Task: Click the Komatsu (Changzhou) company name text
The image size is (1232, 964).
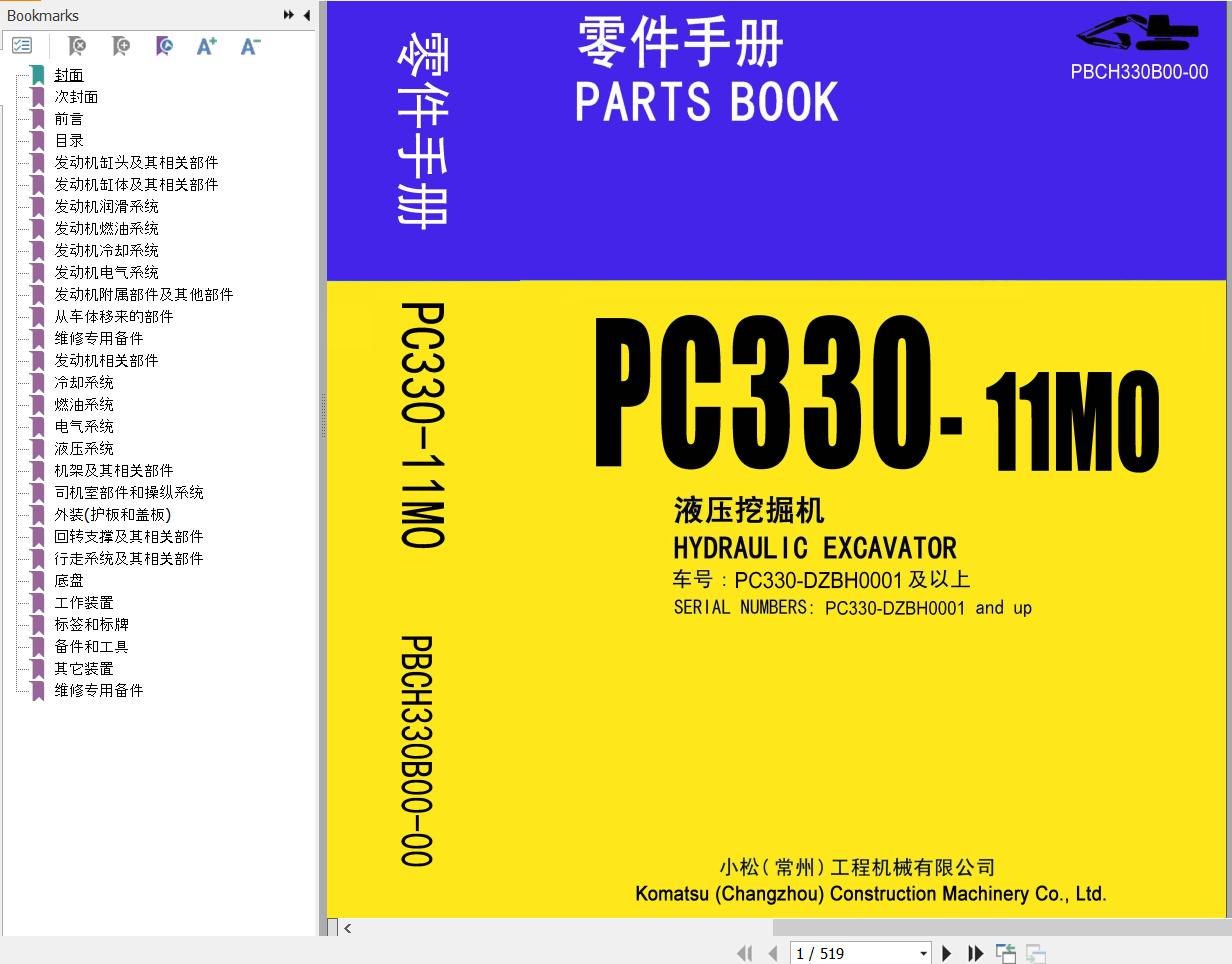Action: [x=871, y=894]
